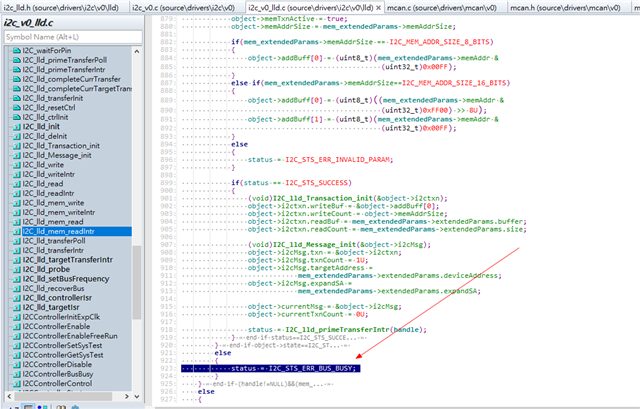Select I2CControllerEnableFreeRun entry

[x=70, y=336]
